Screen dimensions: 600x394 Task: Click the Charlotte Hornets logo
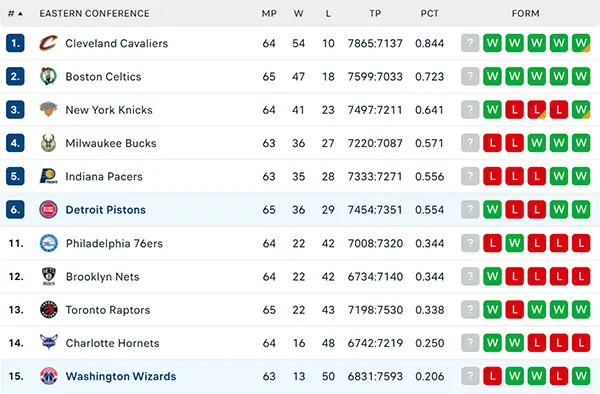tap(49, 343)
